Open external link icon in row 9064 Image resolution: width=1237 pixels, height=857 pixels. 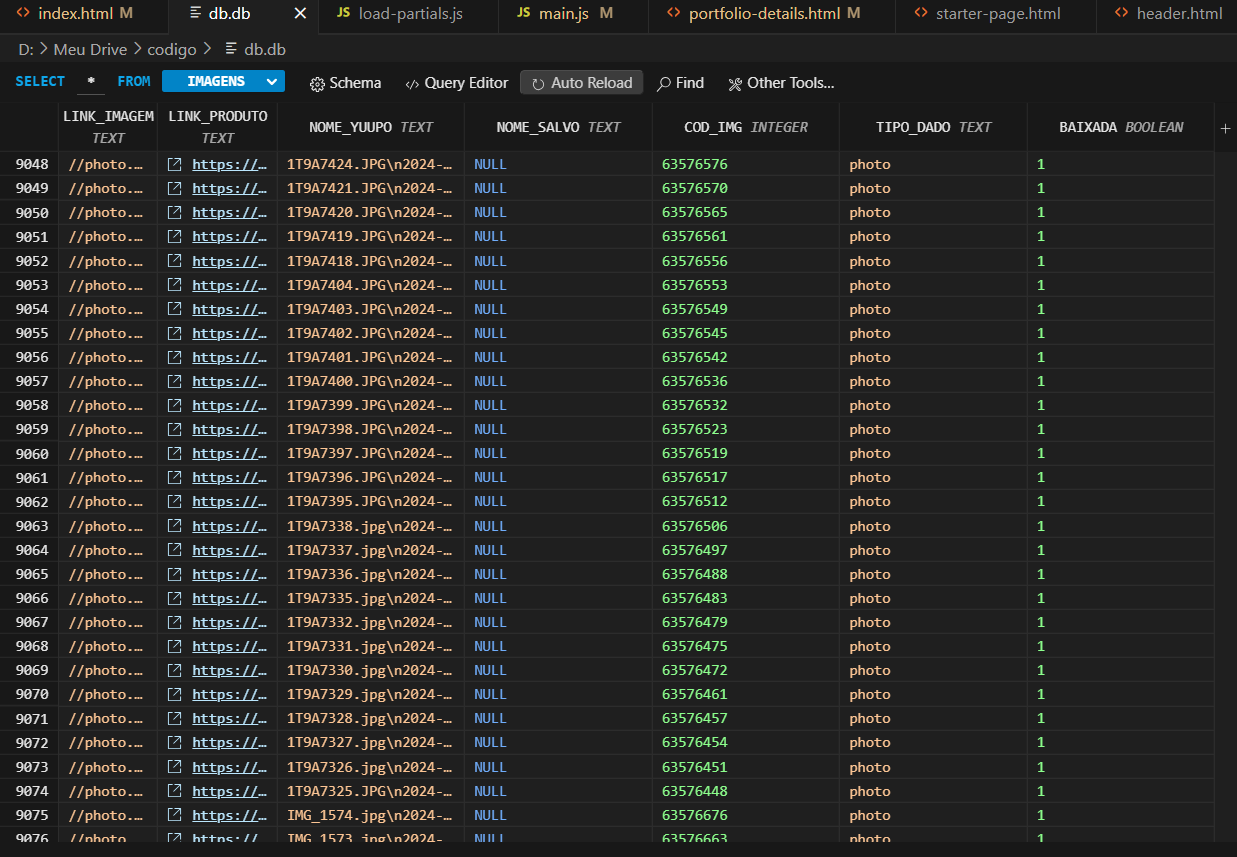pyautogui.click(x=175, y=550)
